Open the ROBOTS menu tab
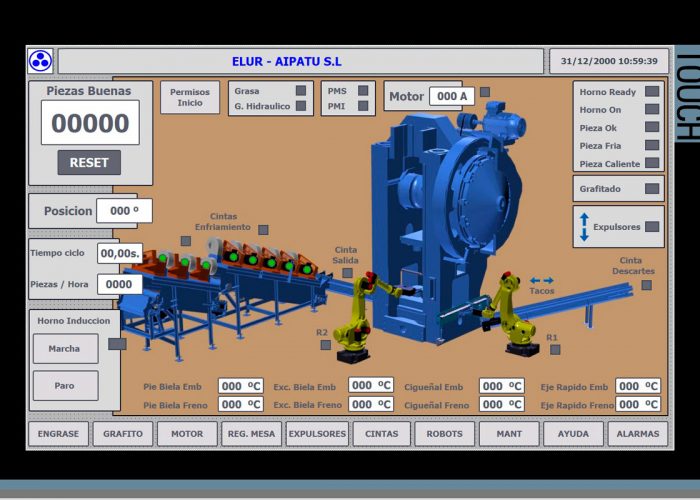700x500 pixels. (x=444, y=434)
